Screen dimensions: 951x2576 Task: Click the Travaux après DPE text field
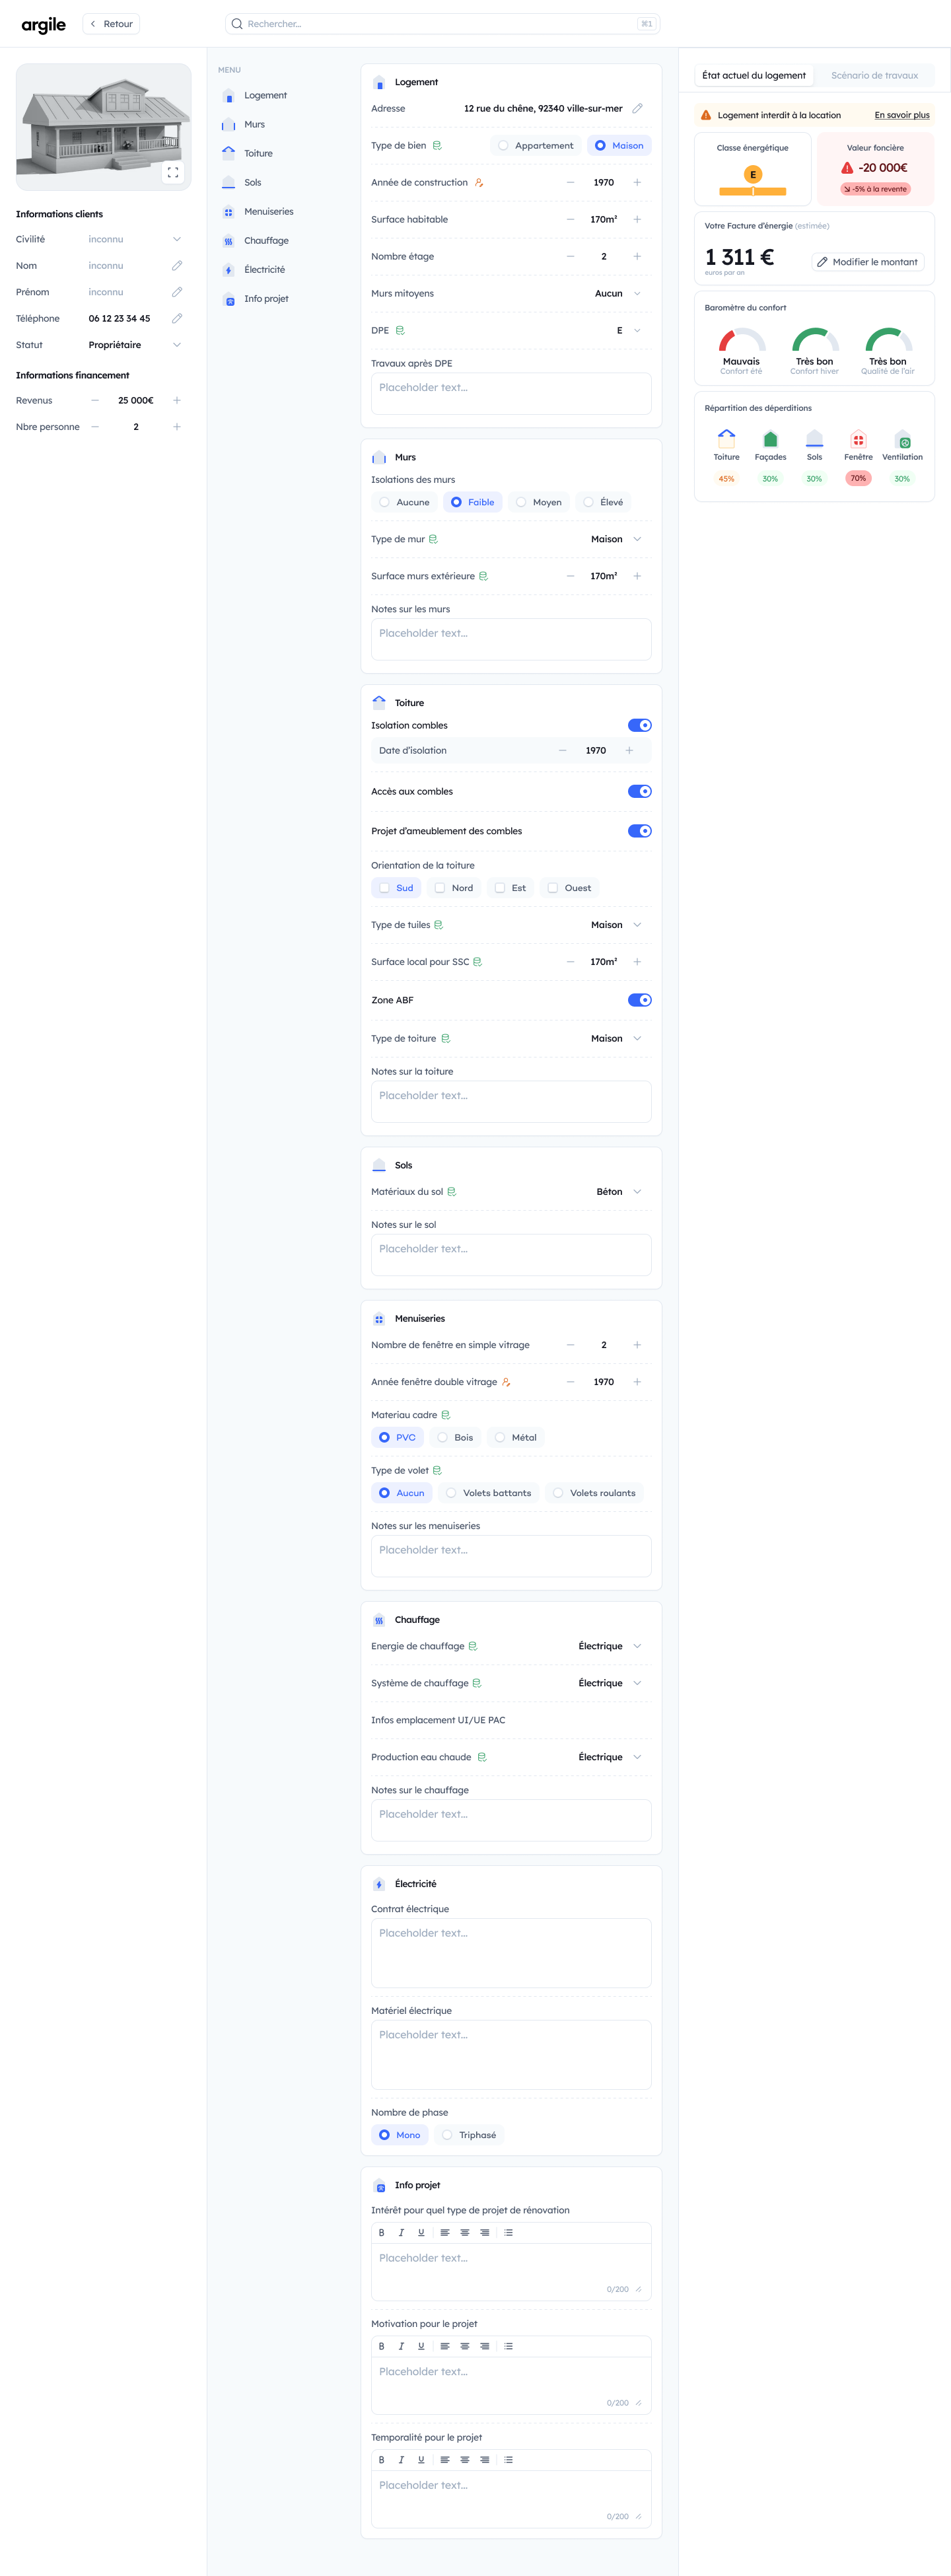[x=511, y=394]
